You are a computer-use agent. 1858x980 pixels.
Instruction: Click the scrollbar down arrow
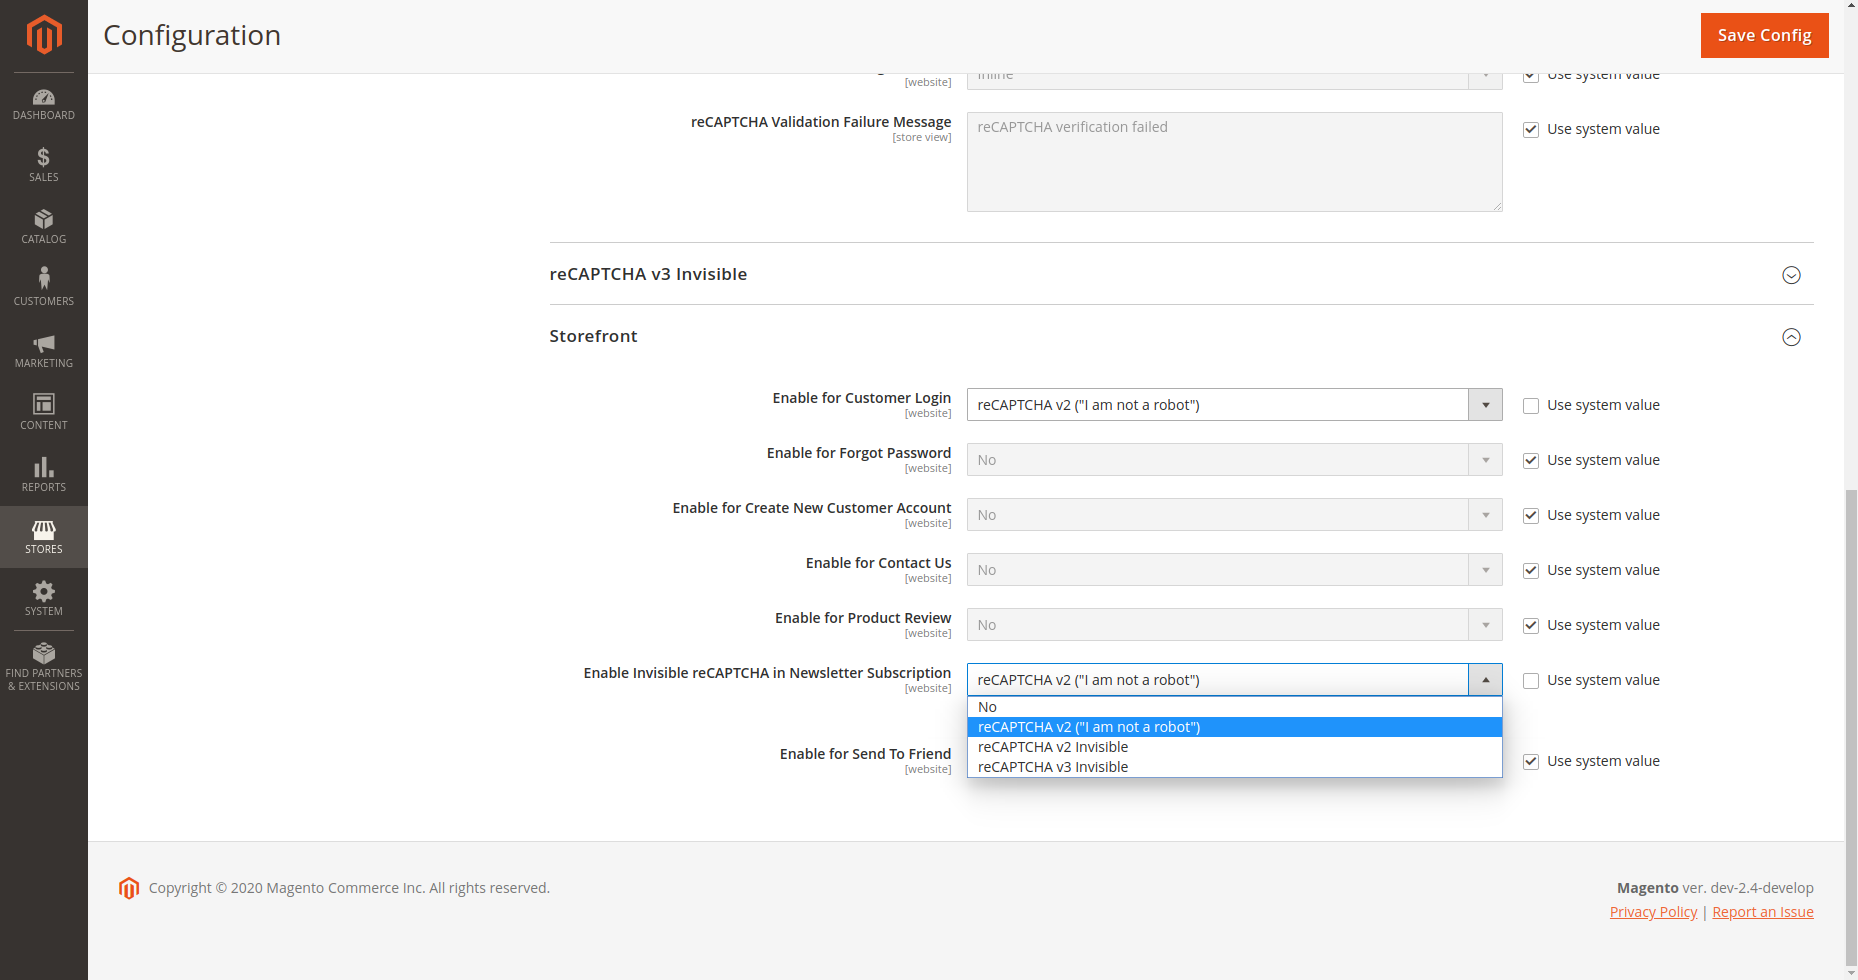[x=1851, y=973]
